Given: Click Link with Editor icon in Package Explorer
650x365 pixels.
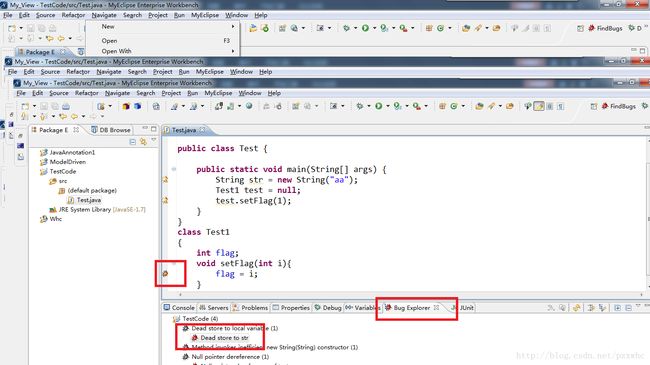Looking at the screenshot, I should pyautogui.click(x=143, y=142).
